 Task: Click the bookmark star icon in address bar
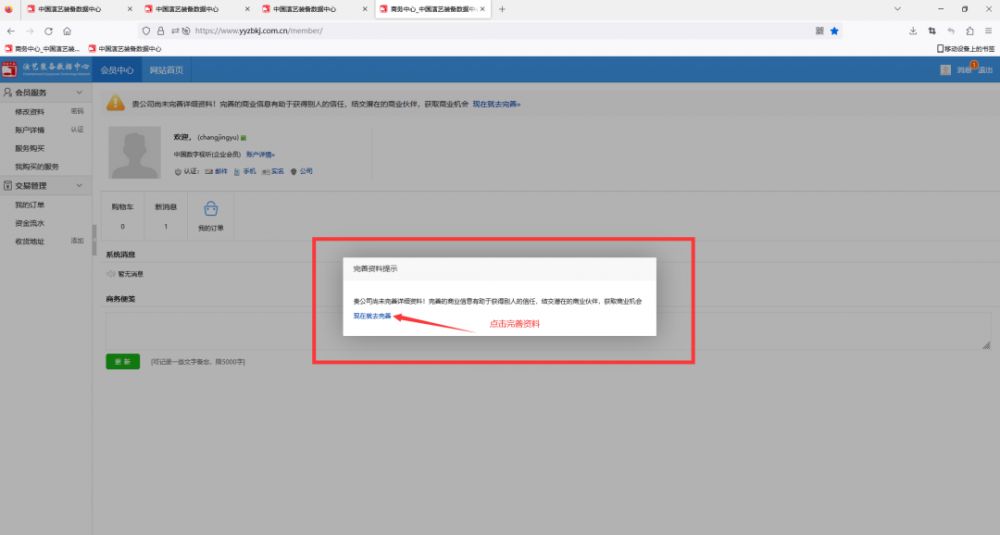coord(835,31)
